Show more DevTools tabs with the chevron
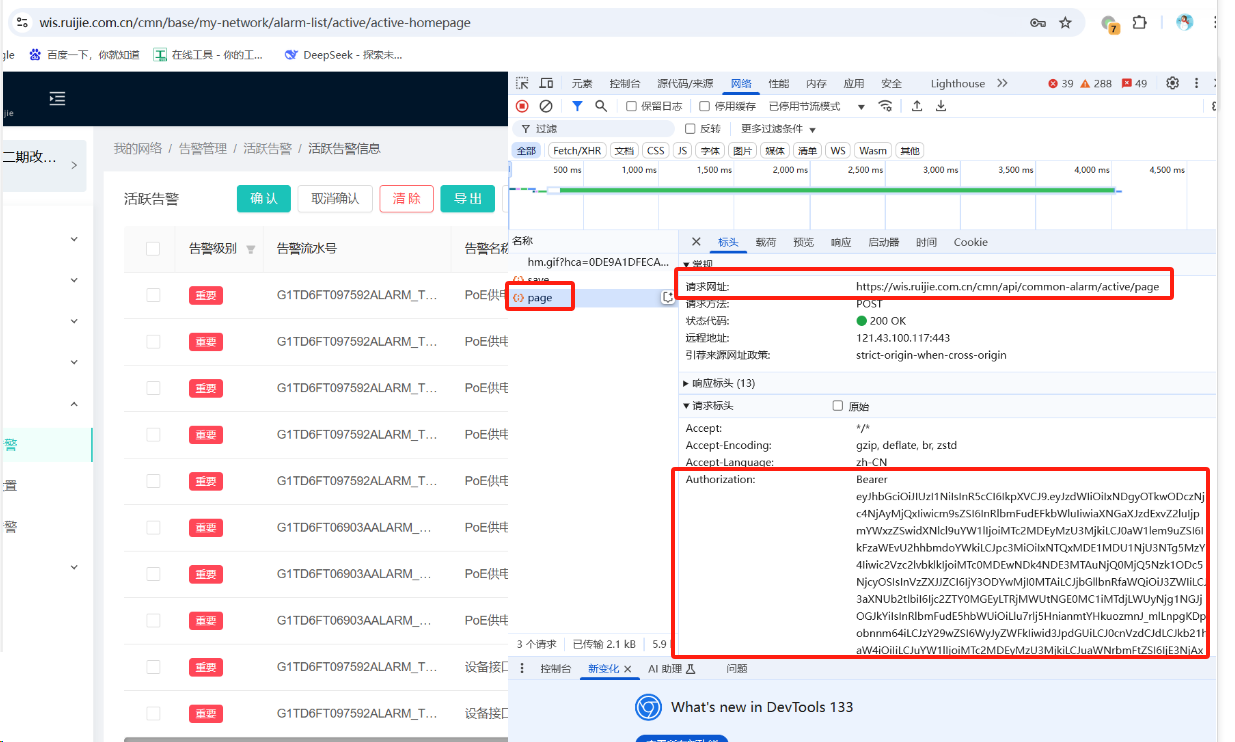Screen dimensions: 1235x742 (x=1002, y=83)
